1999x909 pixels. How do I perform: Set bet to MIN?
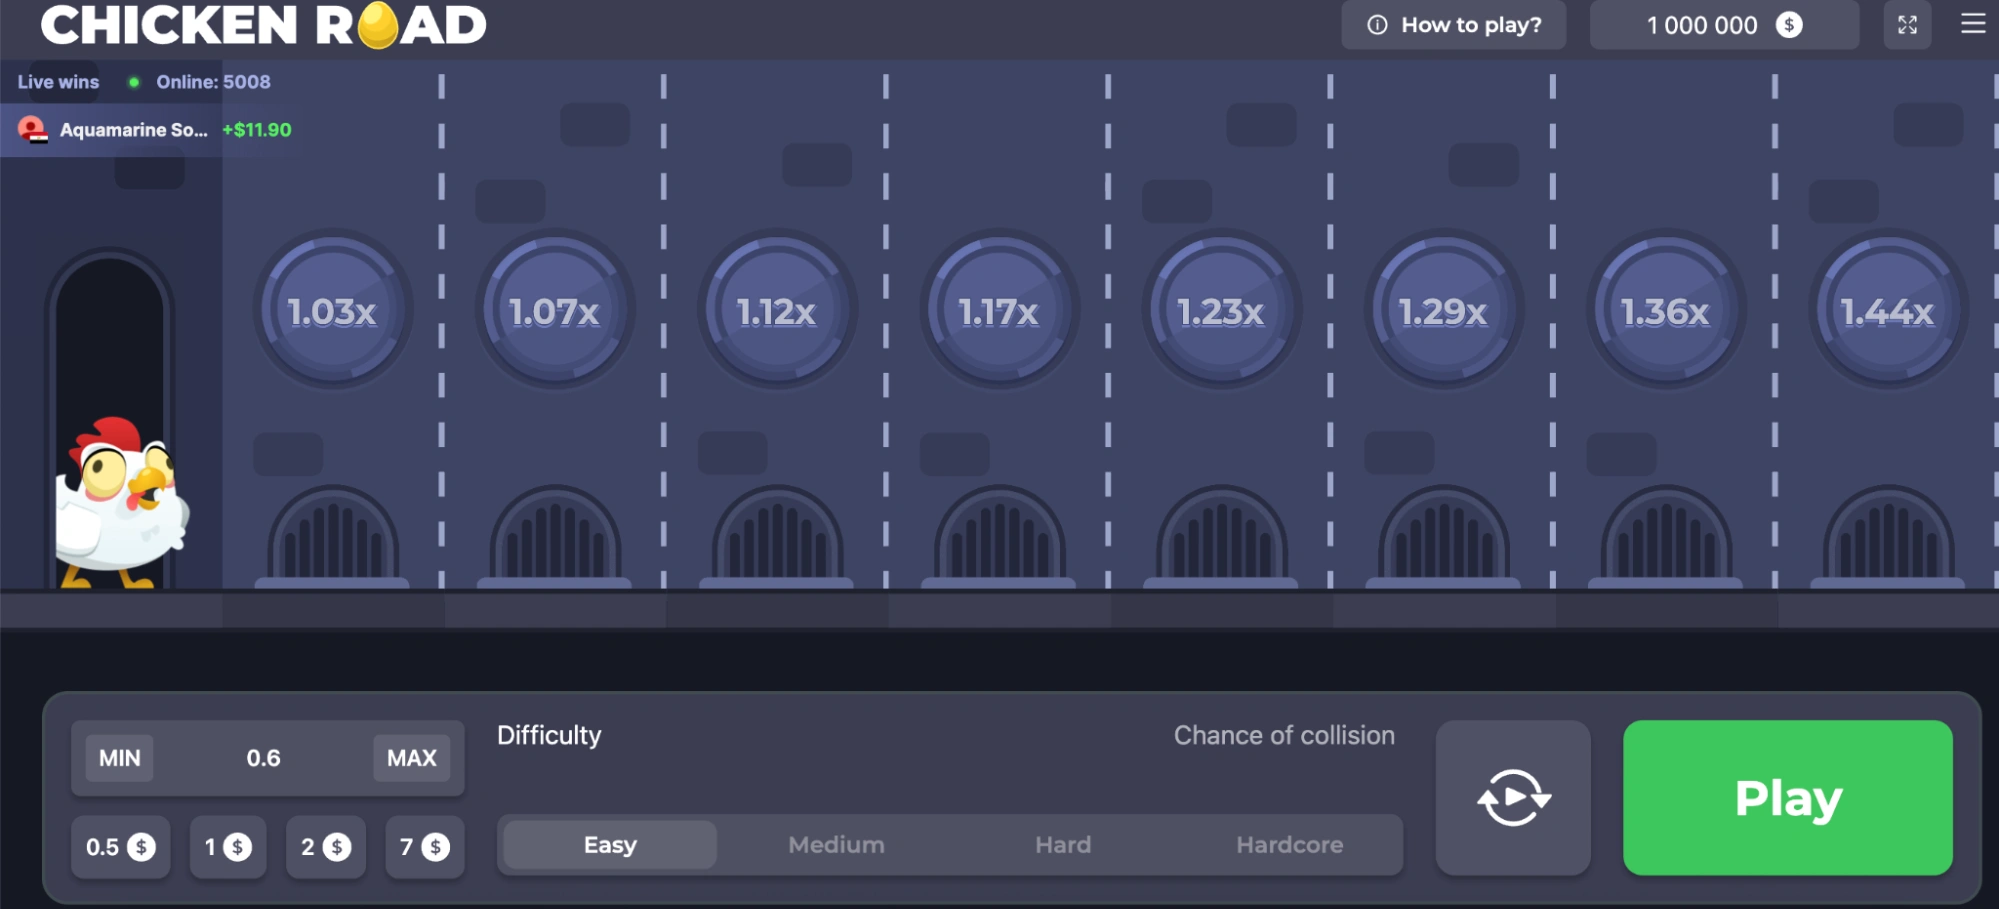pyautogui.click(x=120, y=758)
